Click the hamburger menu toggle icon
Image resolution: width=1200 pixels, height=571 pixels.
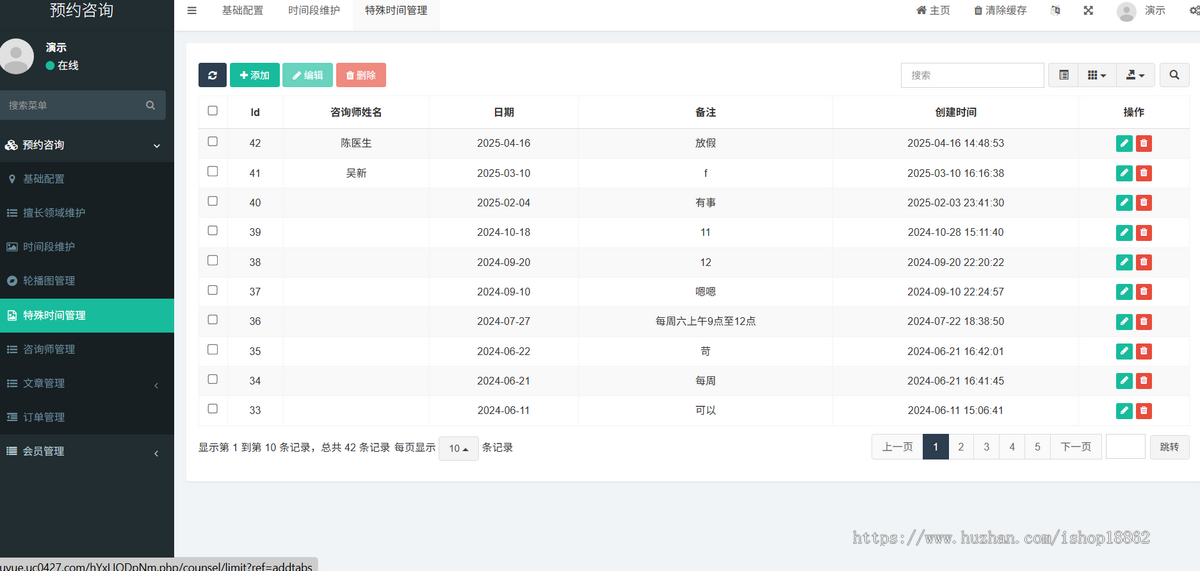coord(192,11)
